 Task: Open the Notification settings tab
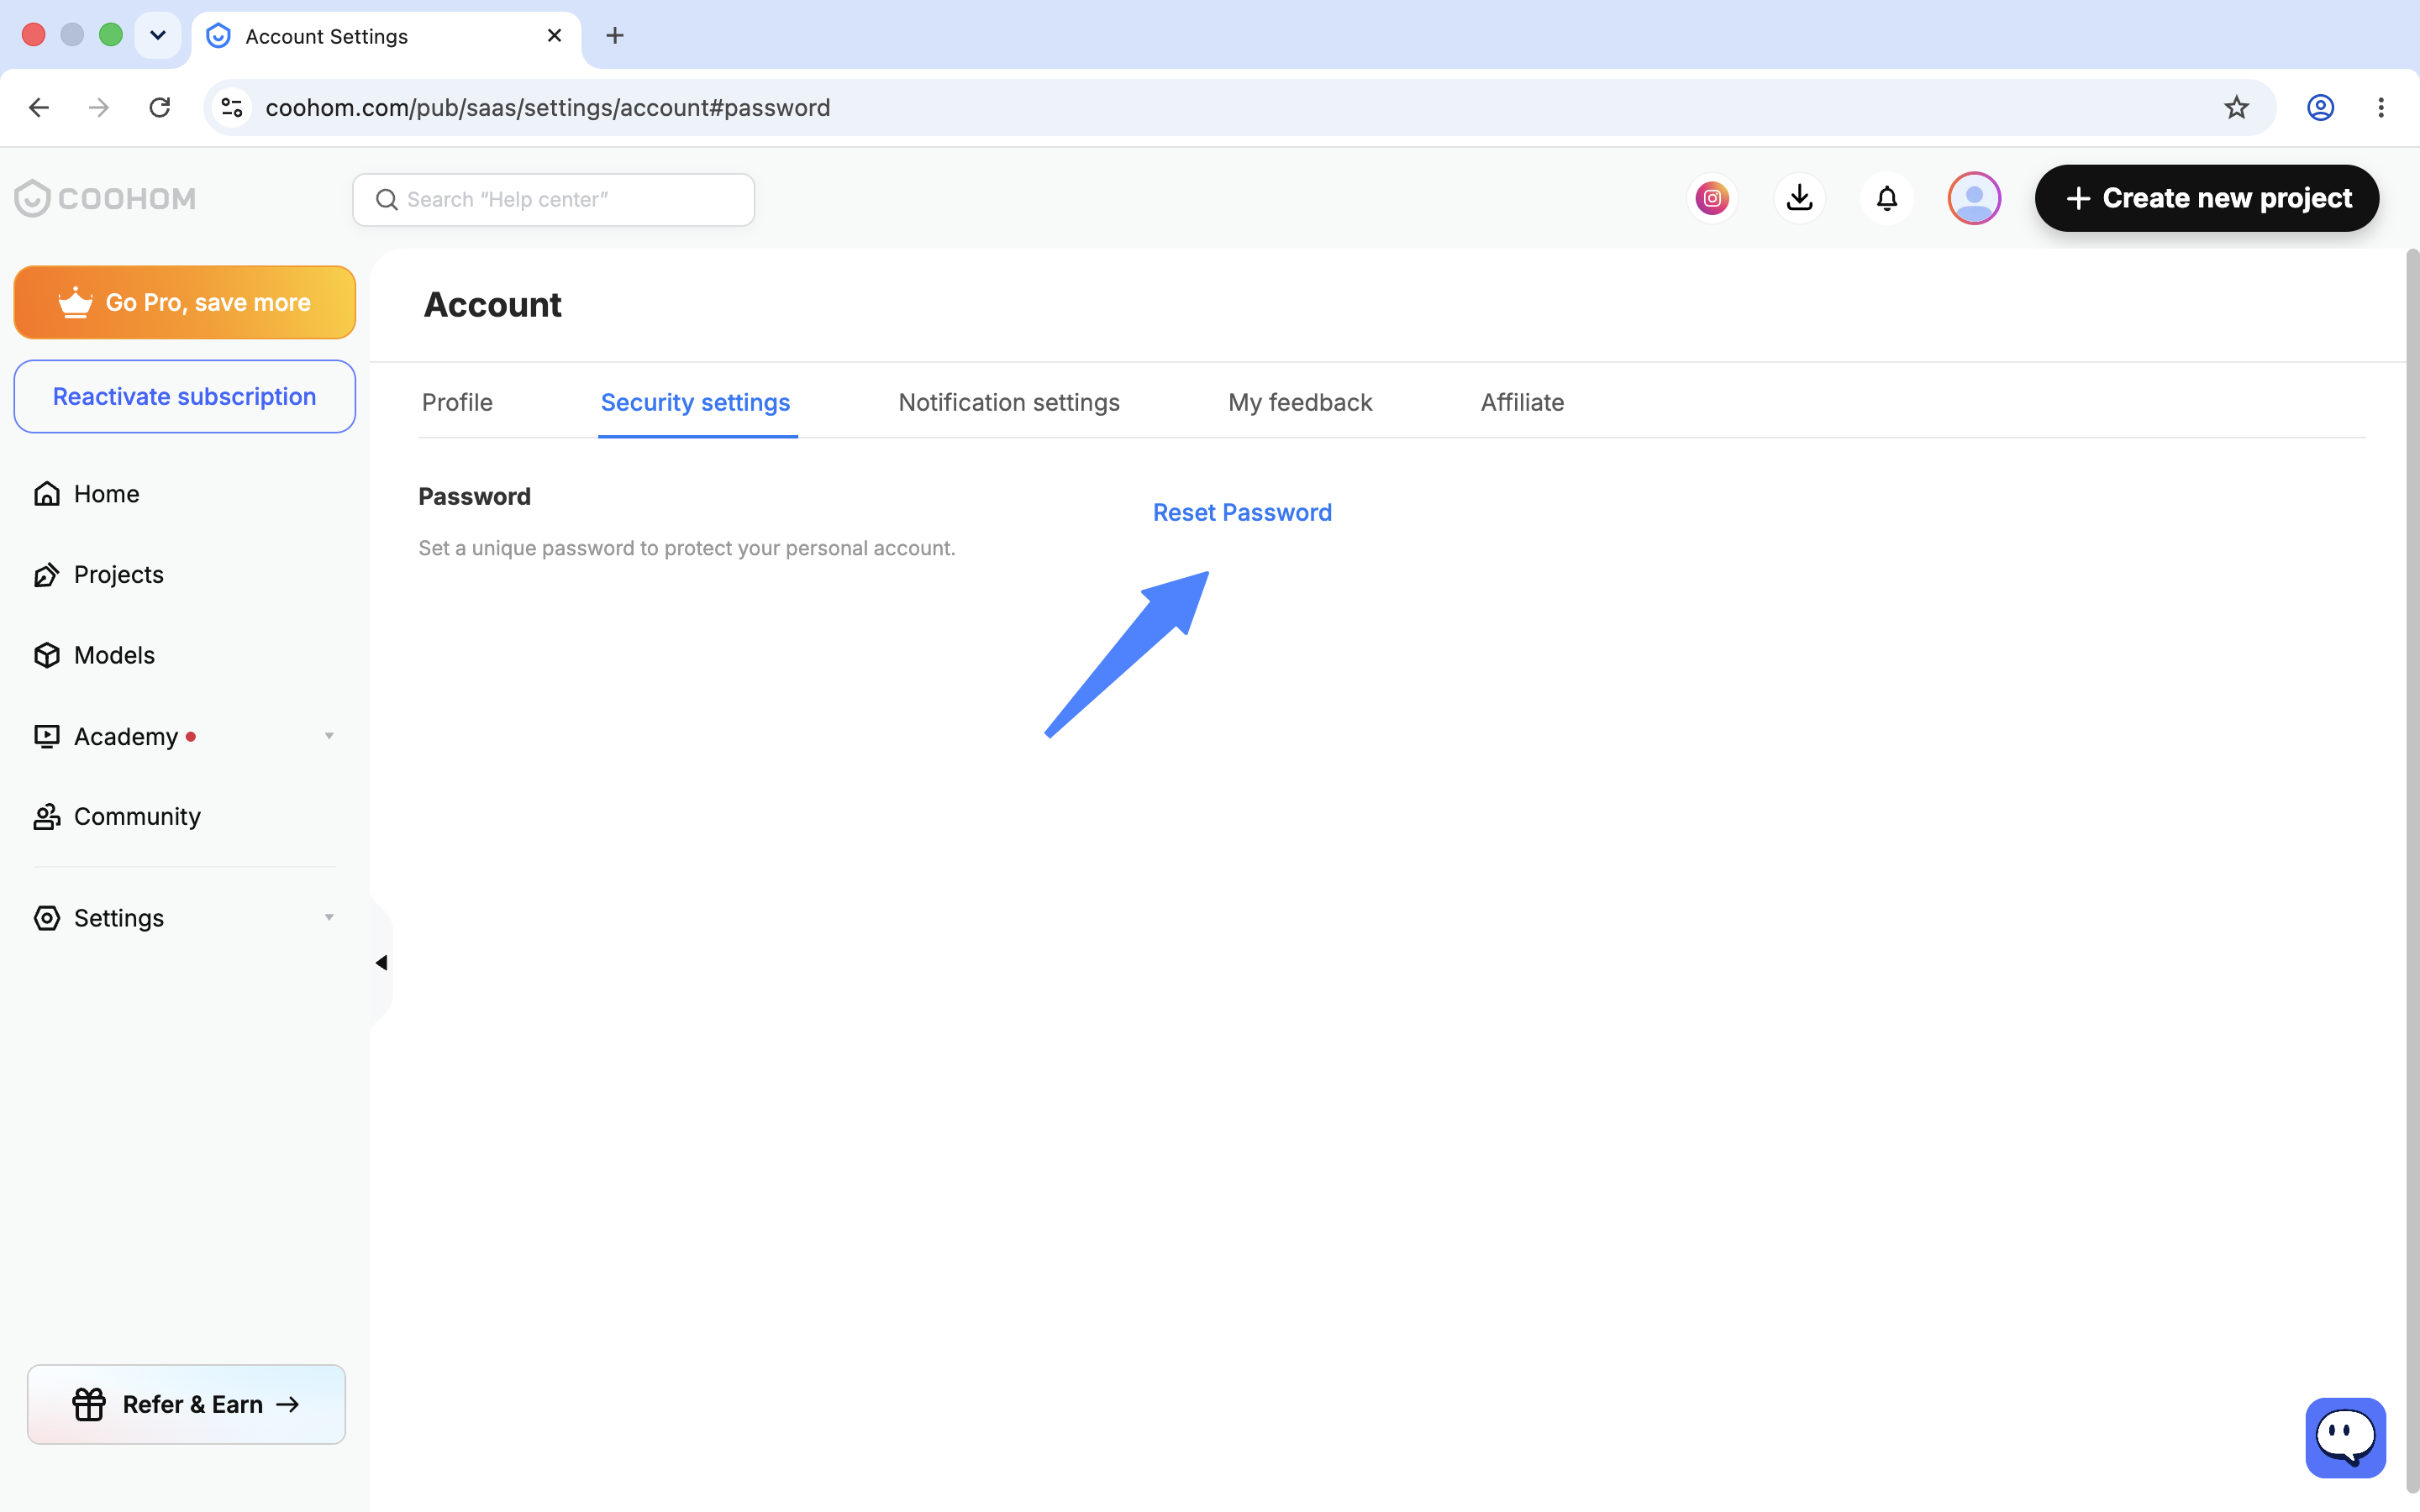point(1009,403)
